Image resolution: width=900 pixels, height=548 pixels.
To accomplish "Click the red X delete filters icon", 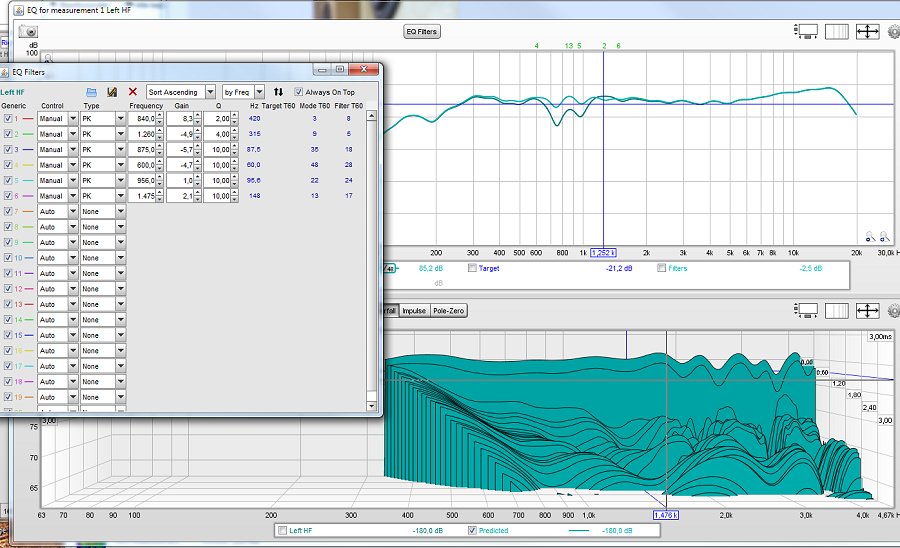I will coord(133,92).
